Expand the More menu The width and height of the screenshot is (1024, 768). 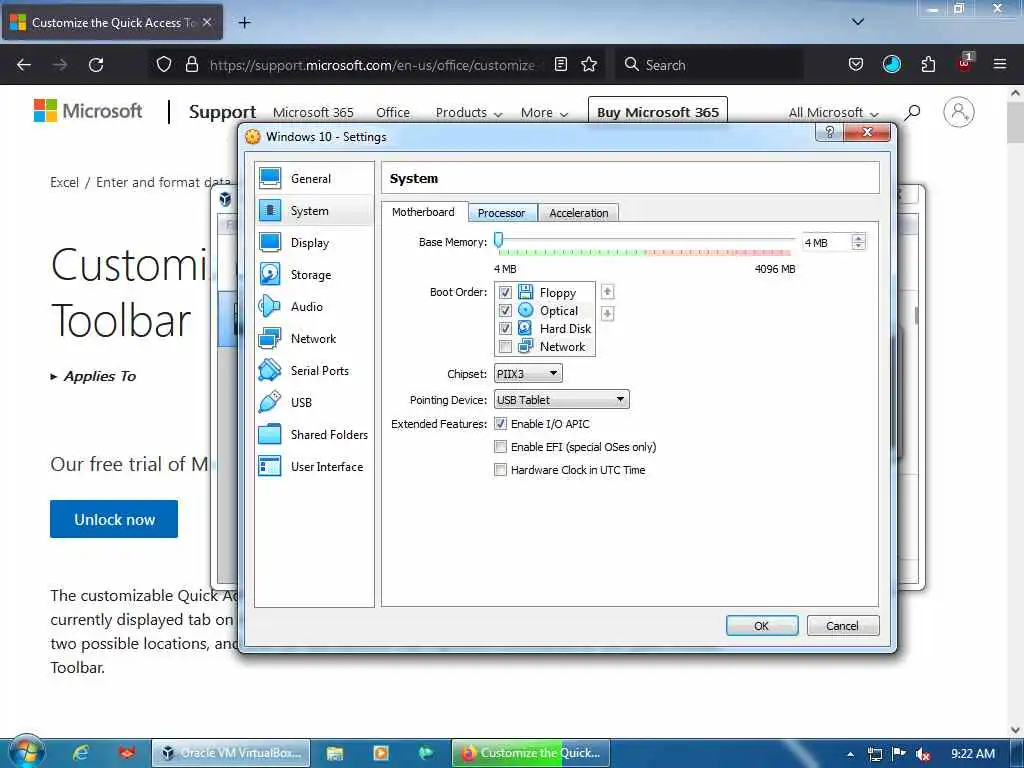[544, 112]
